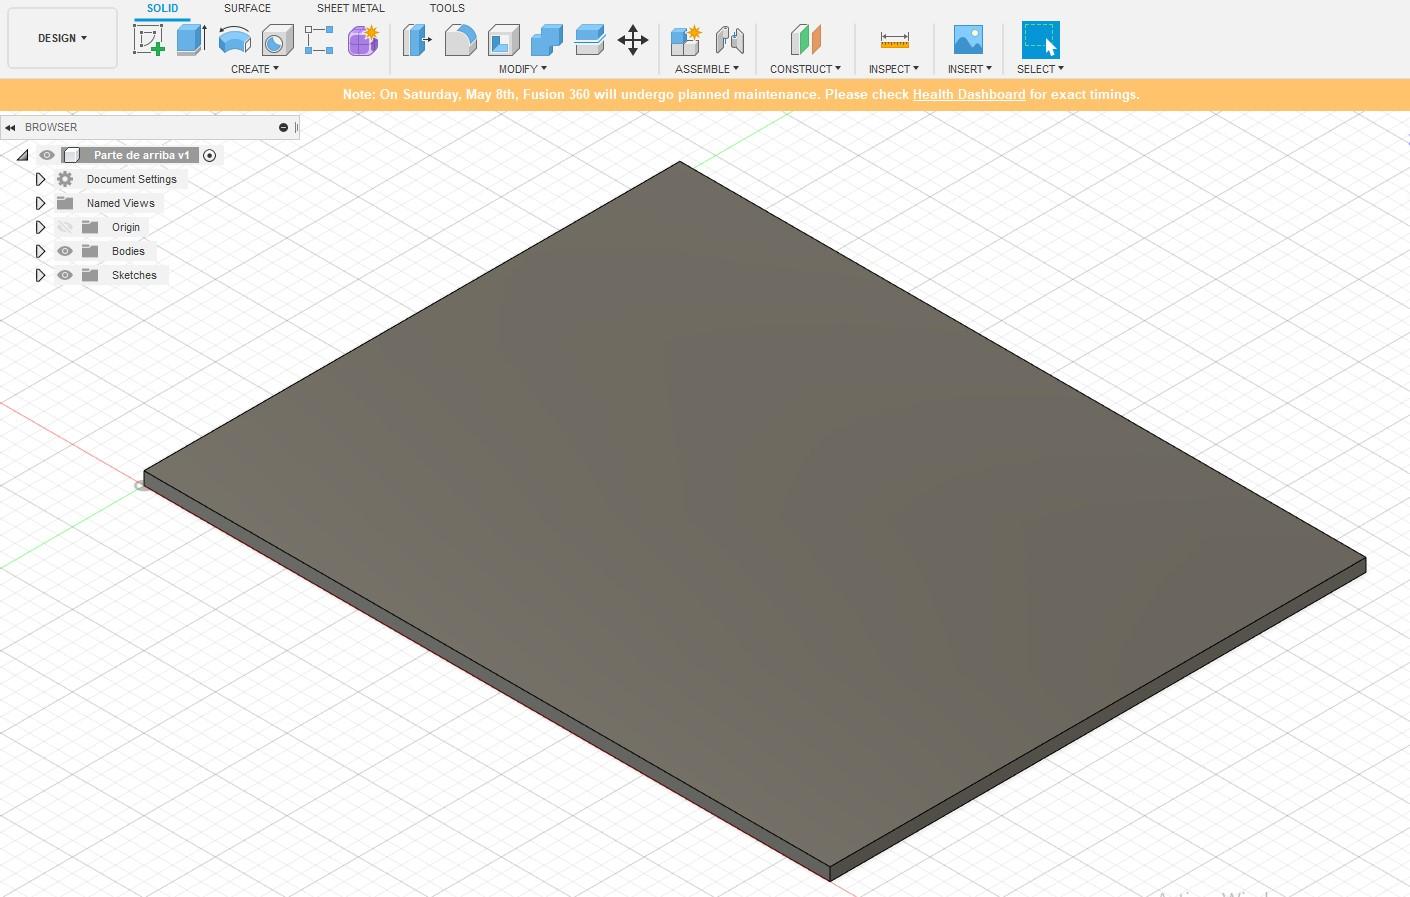Screen dimensions: 1410x897
Task: Select the Named Views label
Action: click(x=121, y=203)
